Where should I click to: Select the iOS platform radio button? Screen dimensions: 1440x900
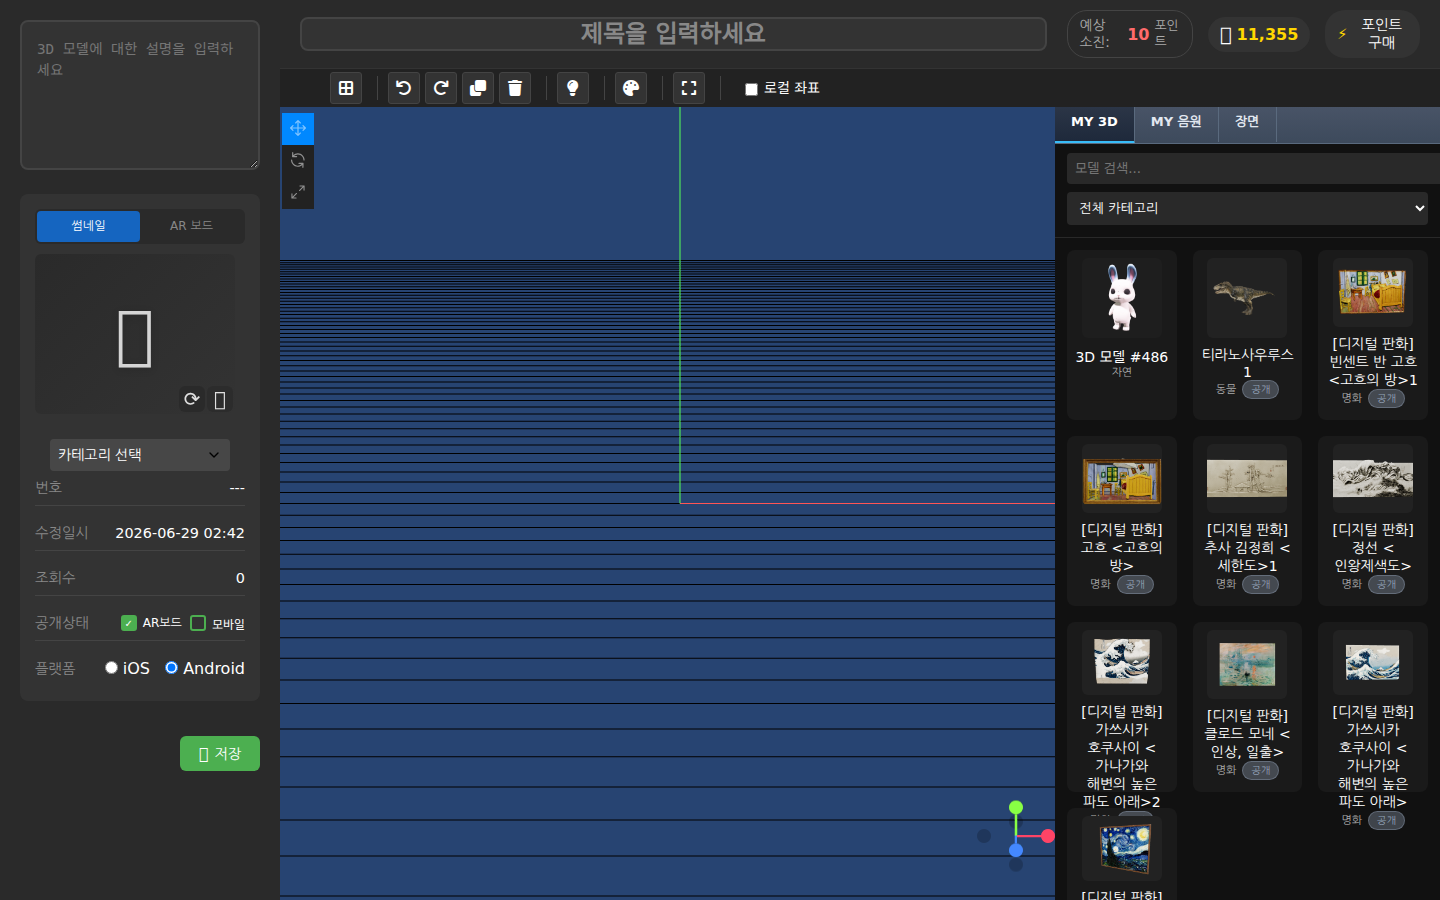coord(111,668)
